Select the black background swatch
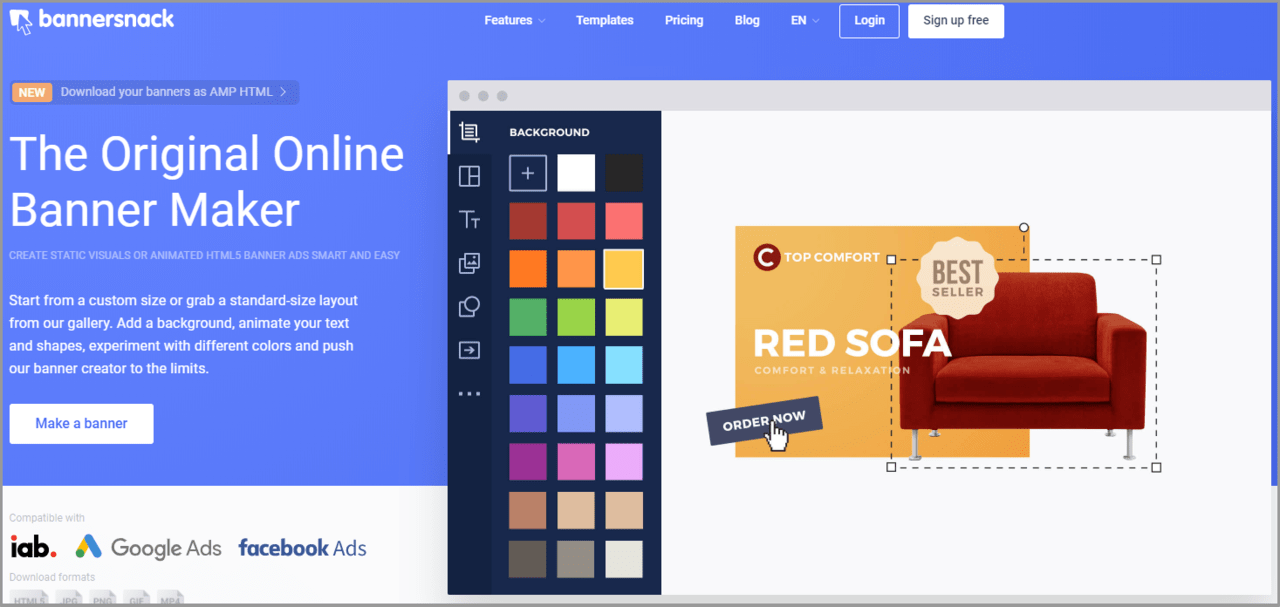 coord(624,173)
